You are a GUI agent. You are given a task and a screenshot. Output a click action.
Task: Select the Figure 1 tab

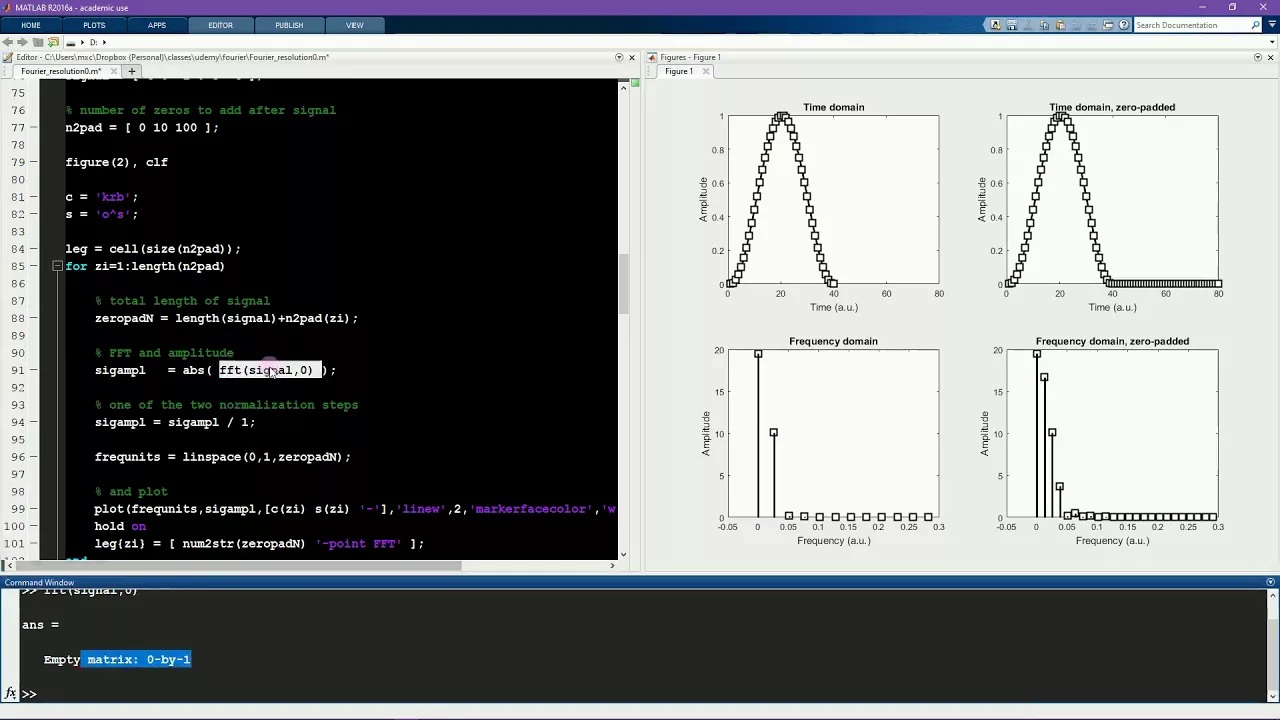(678, 71)
